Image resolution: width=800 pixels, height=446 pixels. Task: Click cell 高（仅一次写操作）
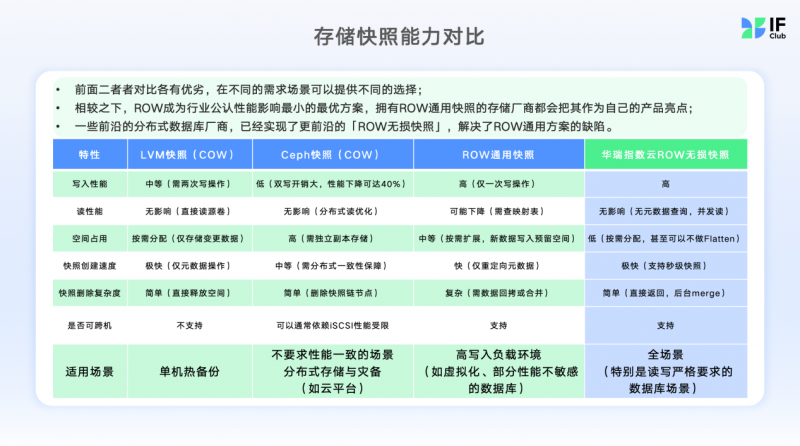click(x=498, y=184)
